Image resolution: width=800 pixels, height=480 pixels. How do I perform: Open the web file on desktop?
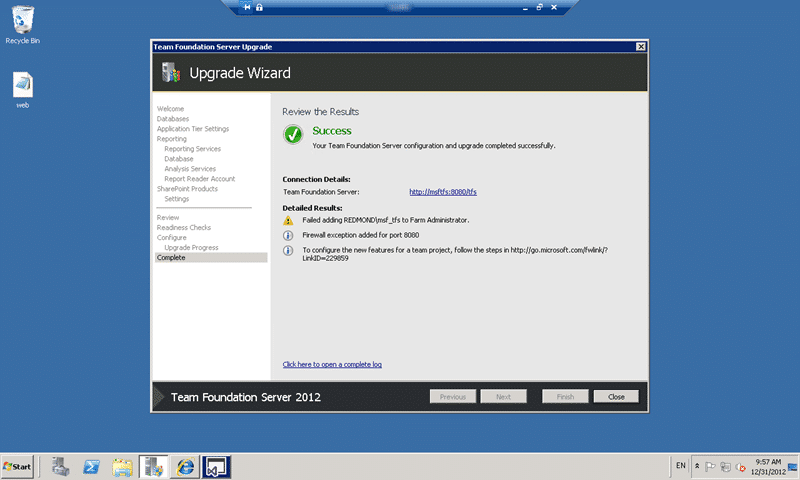click(x=22, y=90)
